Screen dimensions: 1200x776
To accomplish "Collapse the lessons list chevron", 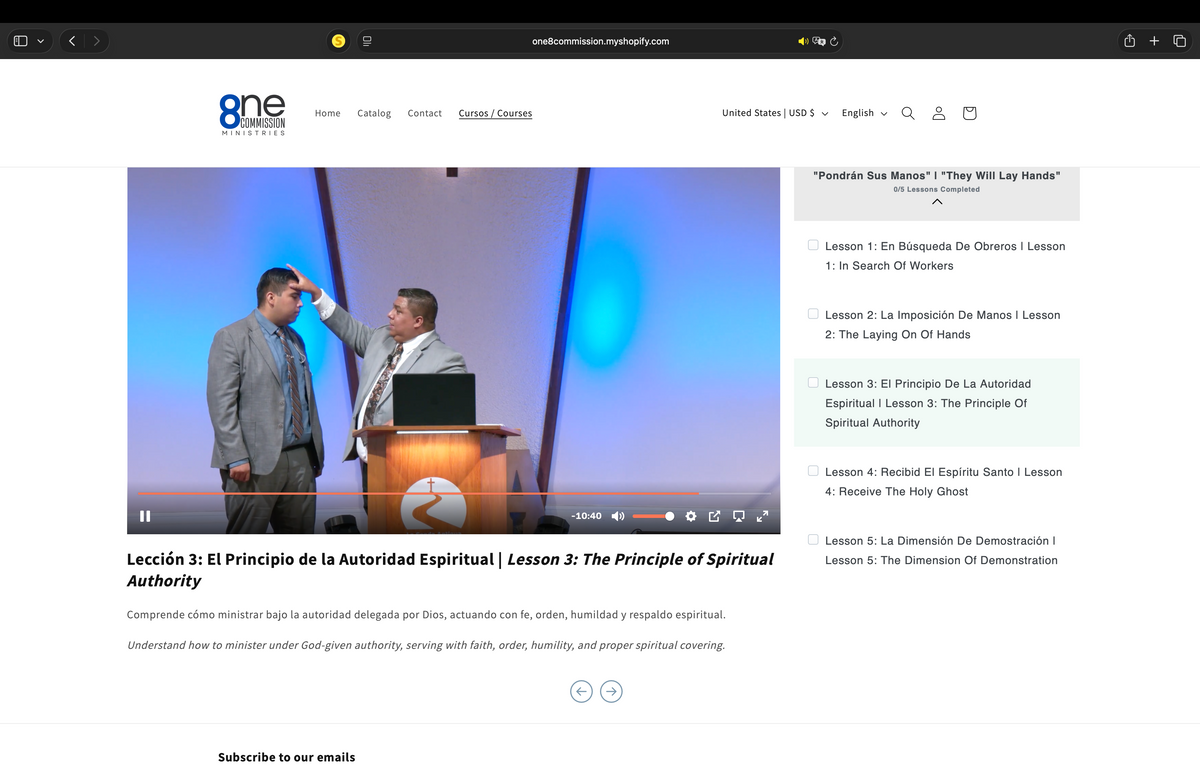I will tap(937, 201).
